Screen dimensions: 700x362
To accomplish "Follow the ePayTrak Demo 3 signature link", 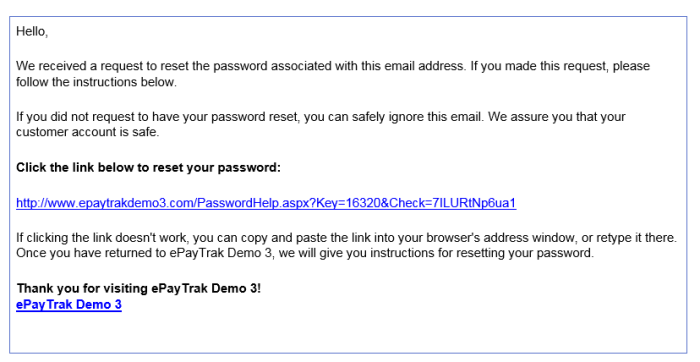I will point(69,304).
